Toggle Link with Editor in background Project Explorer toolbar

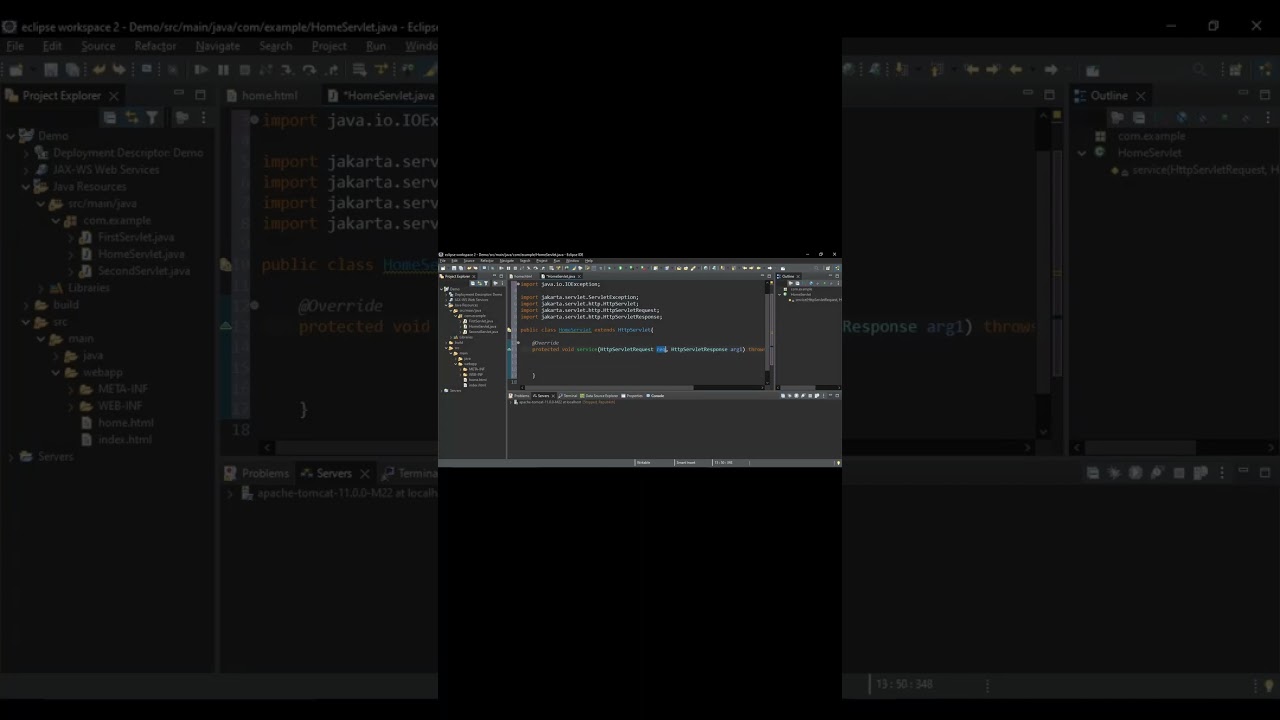coord(131,118)
